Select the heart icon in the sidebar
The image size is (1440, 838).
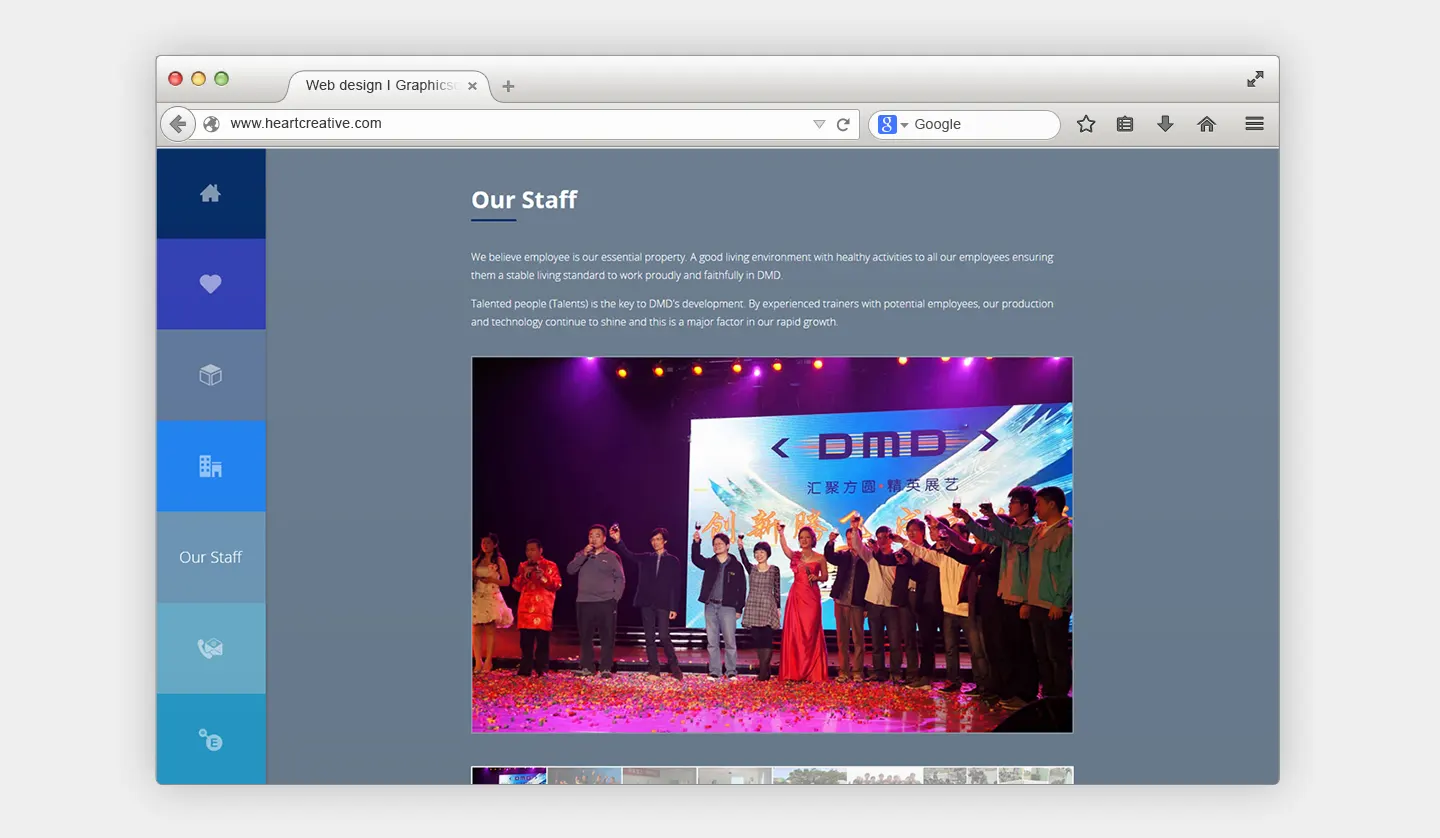tap(210, 284)
